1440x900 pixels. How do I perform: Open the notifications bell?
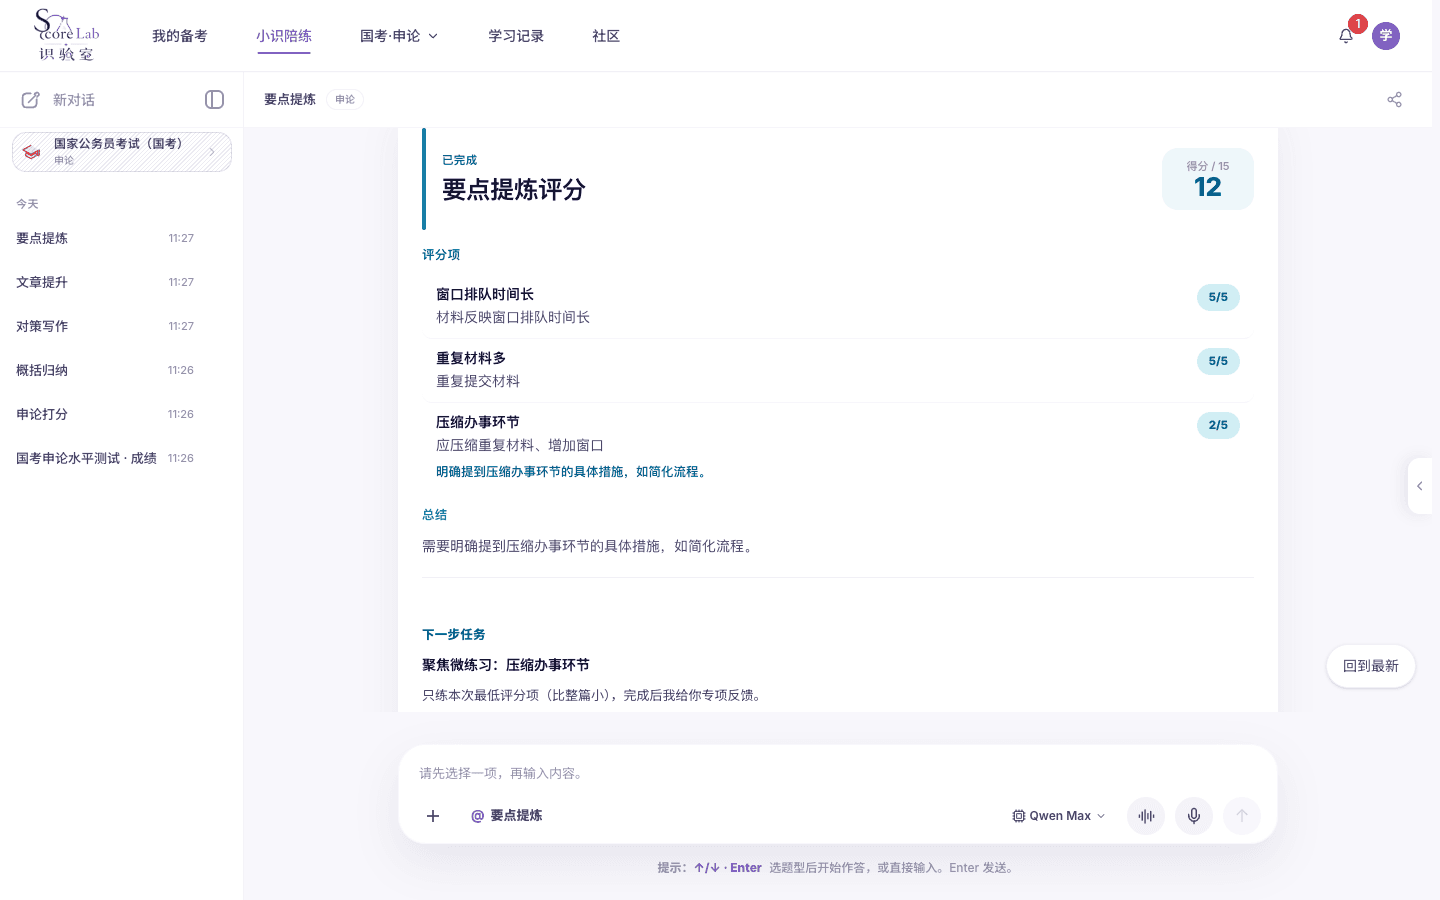click(1346, 36)
